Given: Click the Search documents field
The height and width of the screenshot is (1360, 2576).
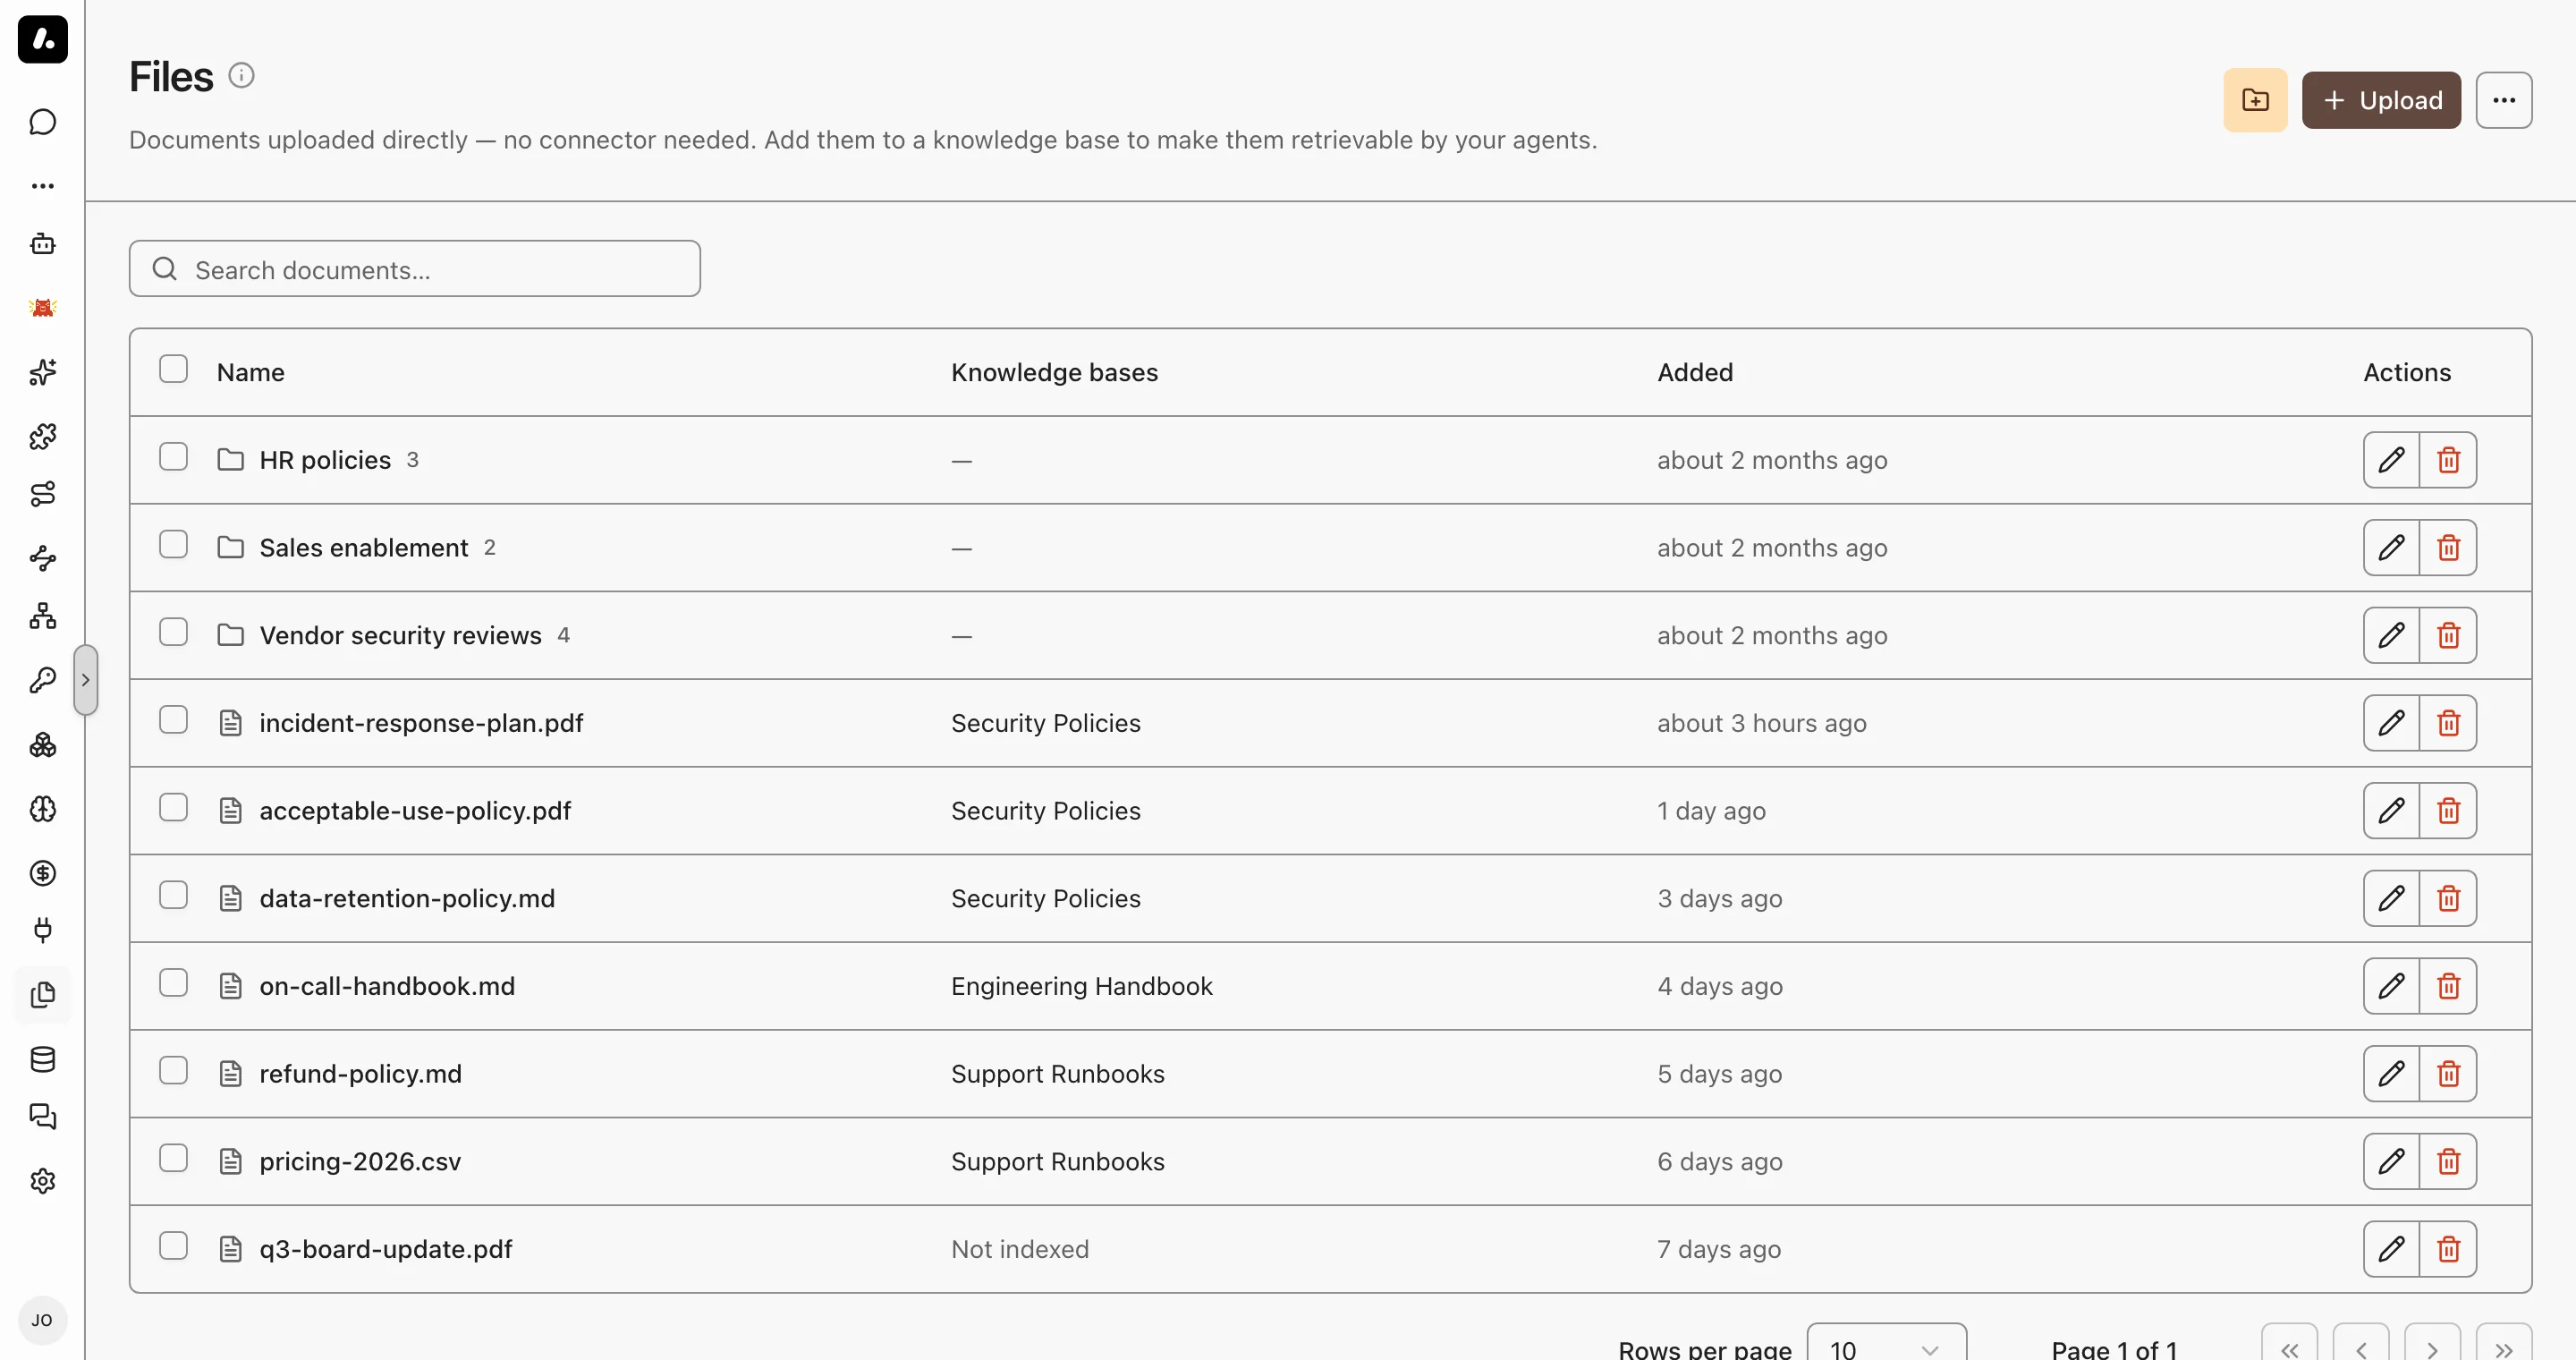Looking at the screenshot, I should click(x=415, y=269).
